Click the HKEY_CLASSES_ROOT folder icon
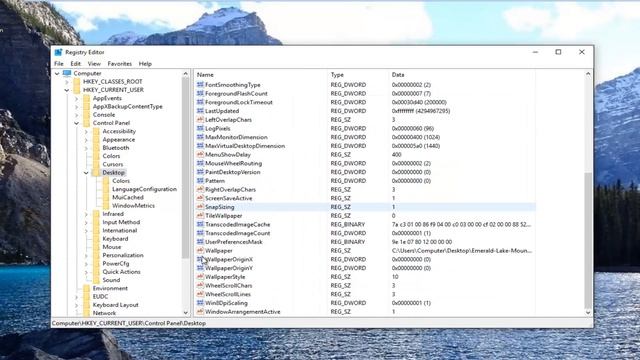 click(77, 82)
